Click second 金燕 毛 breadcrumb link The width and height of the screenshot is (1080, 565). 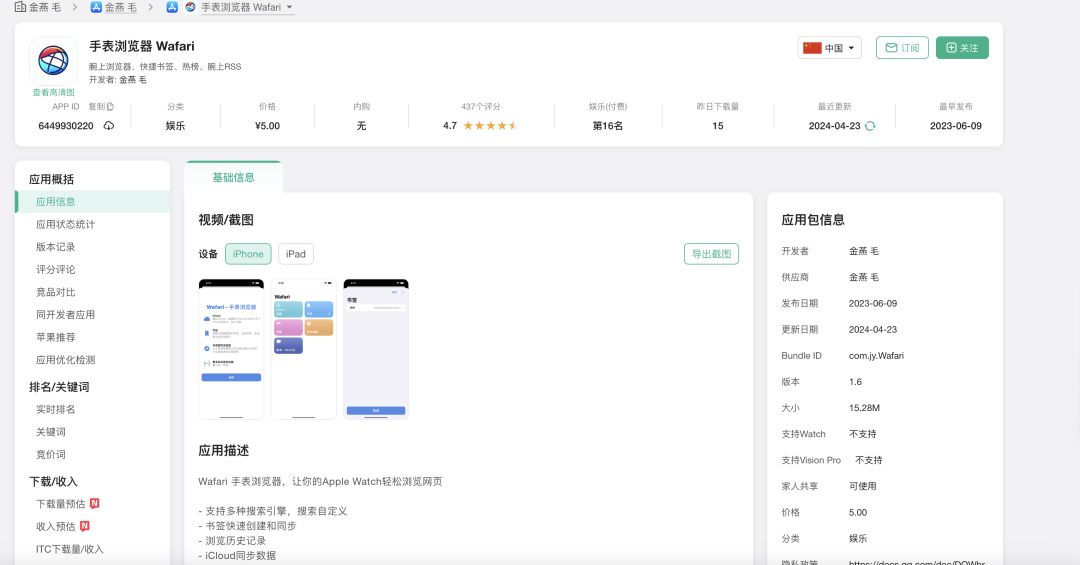coord(121,8)
